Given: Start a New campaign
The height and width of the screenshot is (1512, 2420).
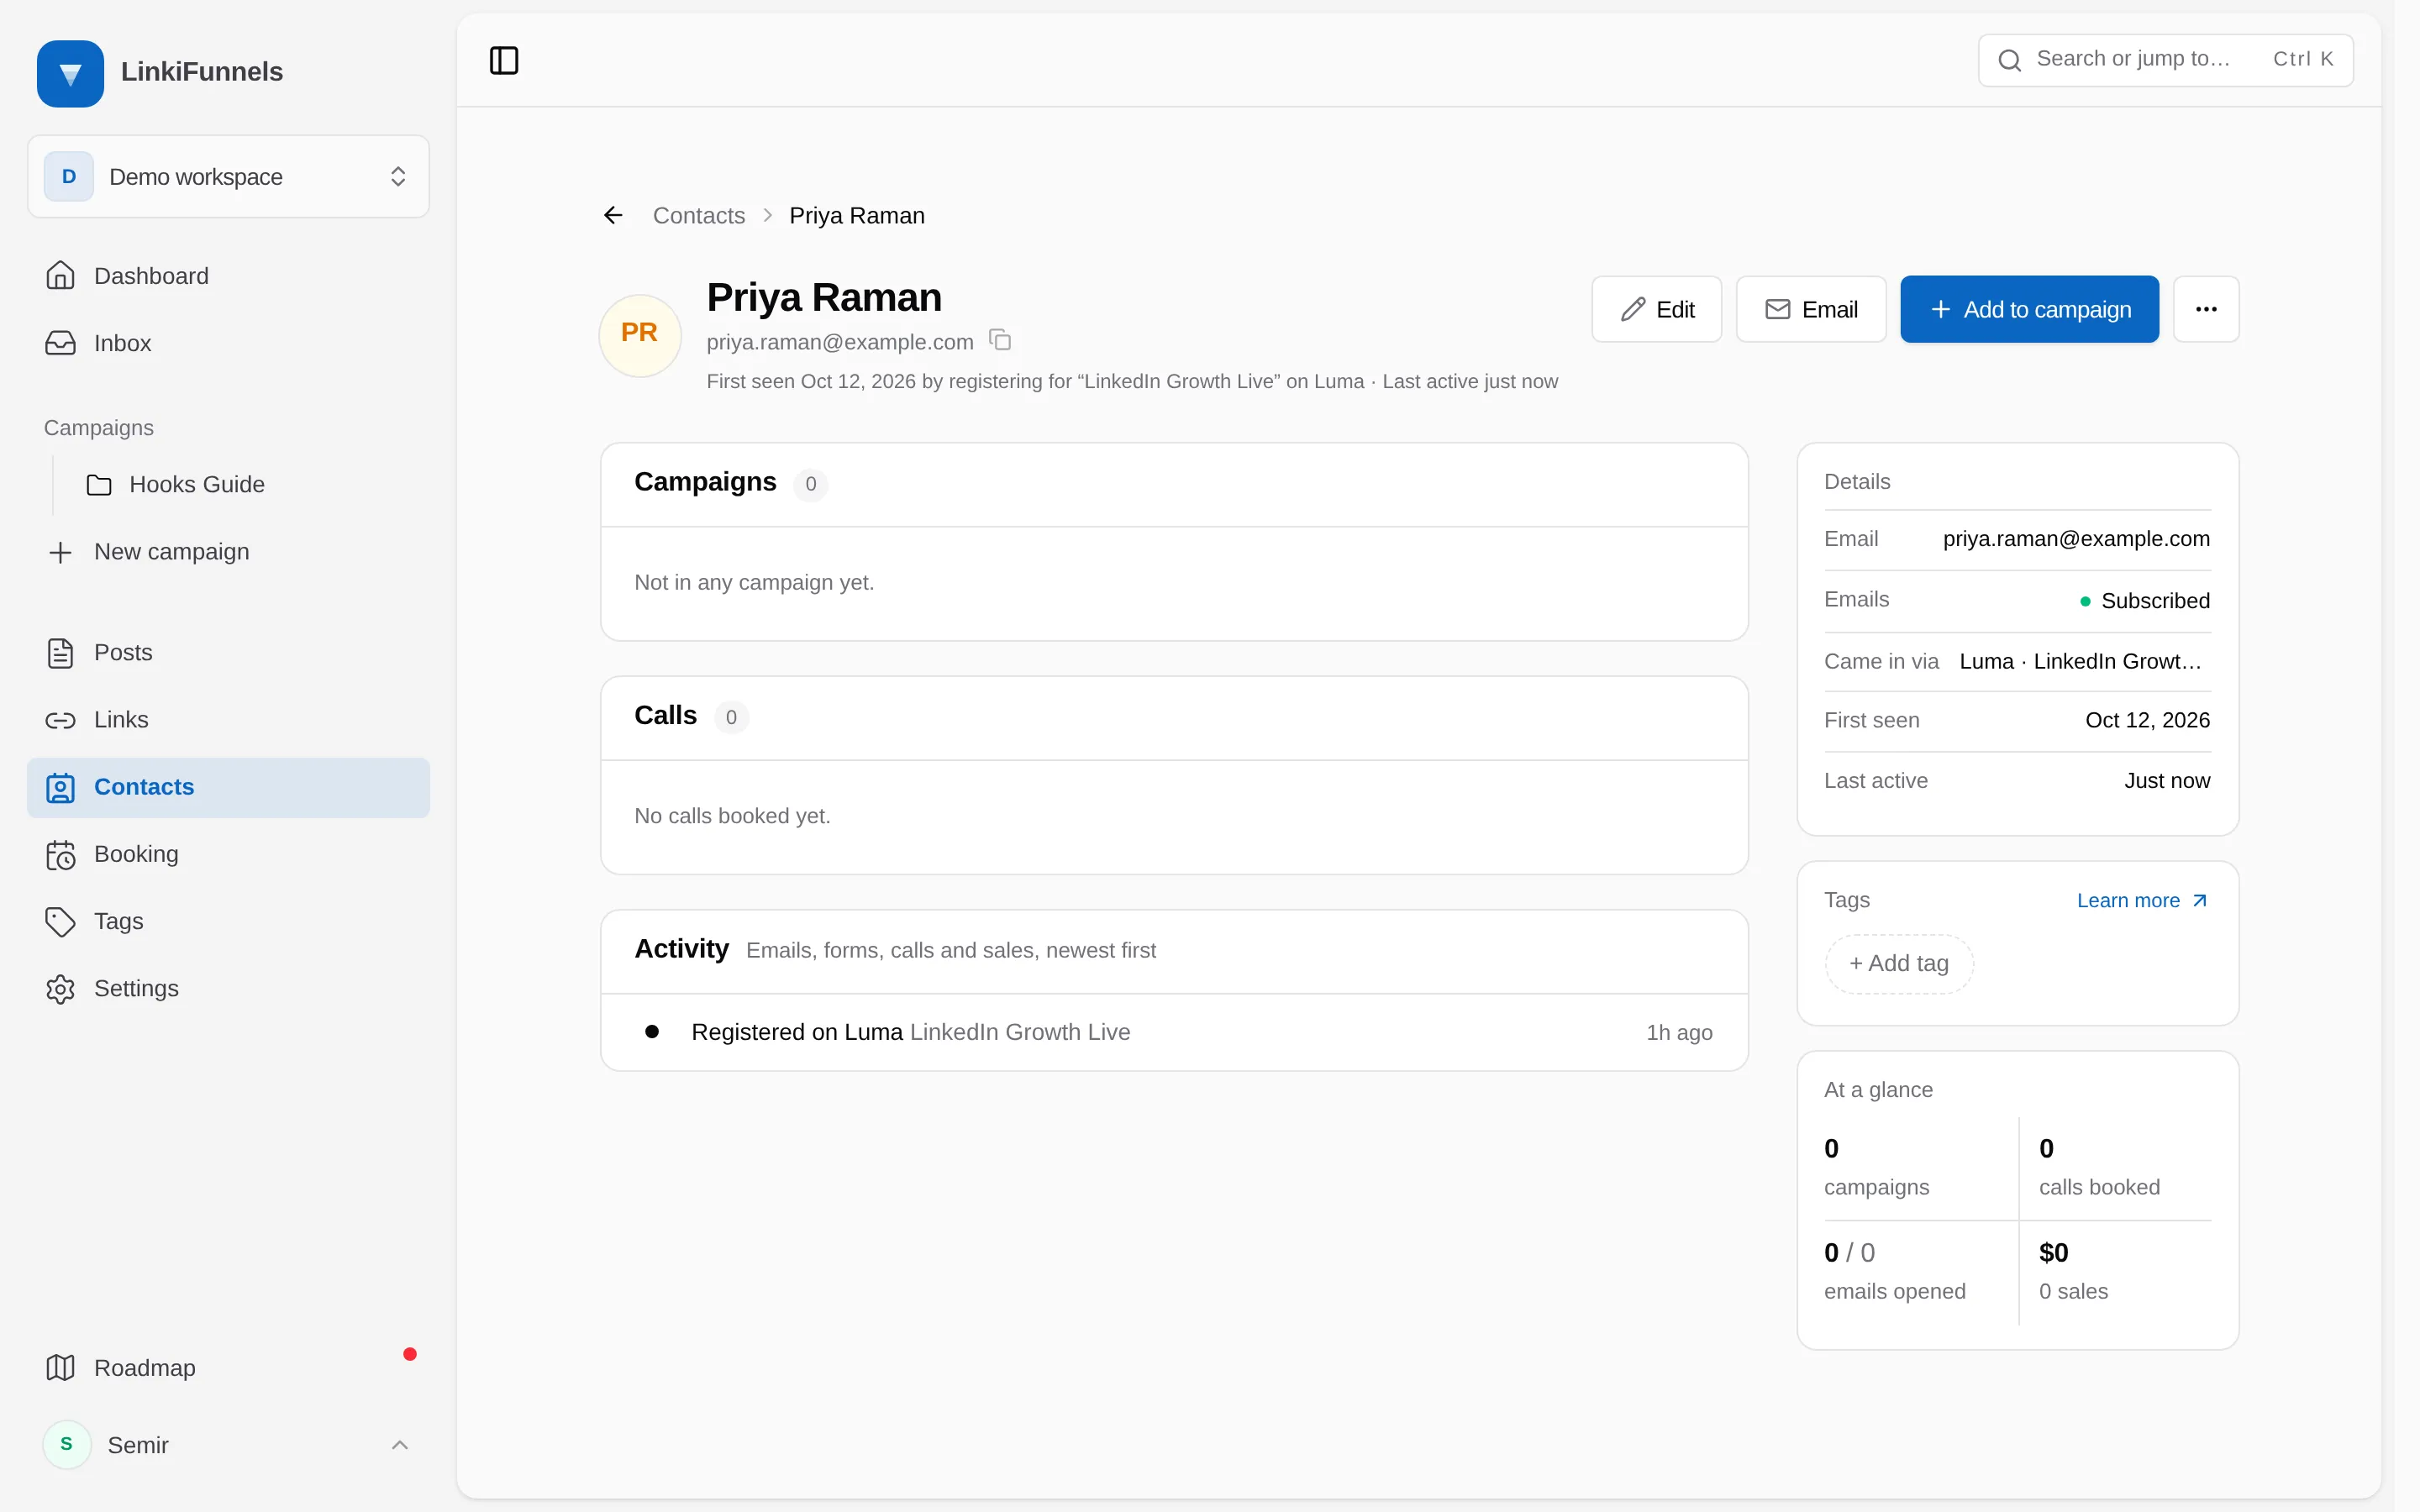Looking at the screenshot, I should coord(228,552).
